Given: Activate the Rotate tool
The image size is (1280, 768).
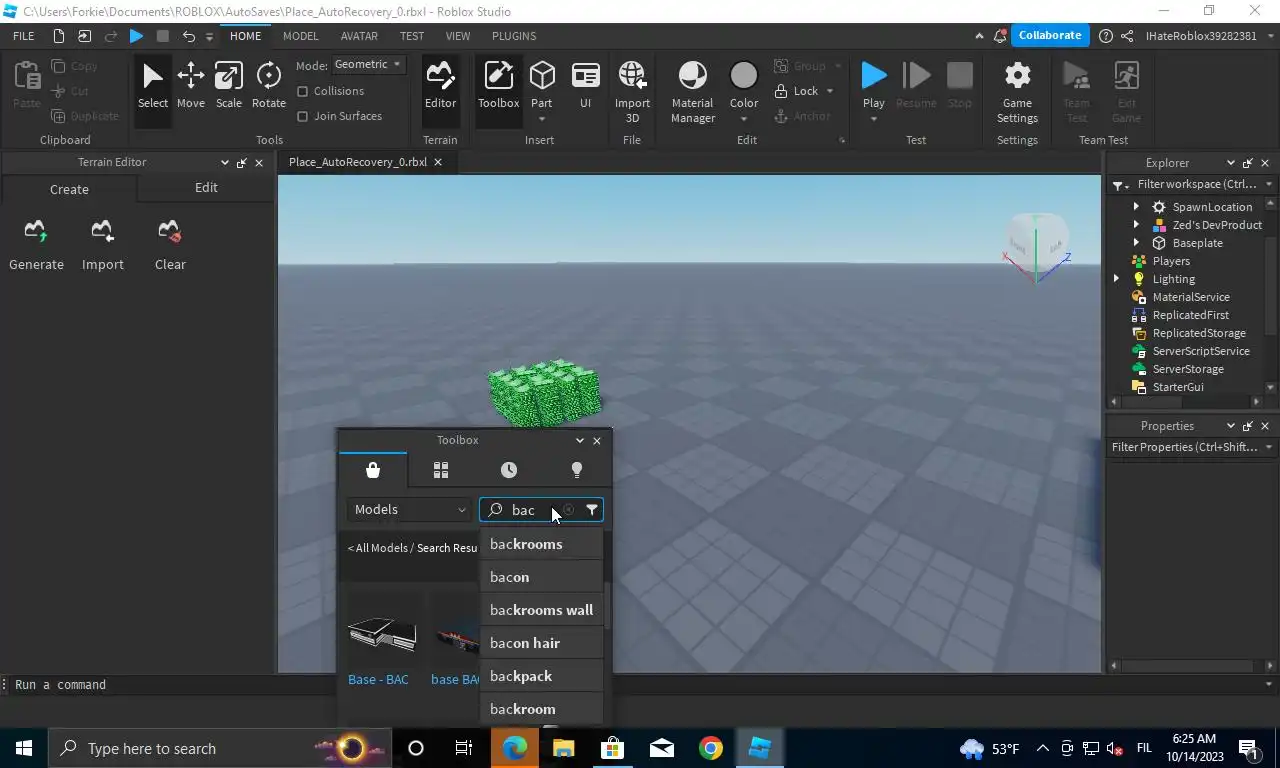Looking at the screenshot, I should [x=268, y=84].
